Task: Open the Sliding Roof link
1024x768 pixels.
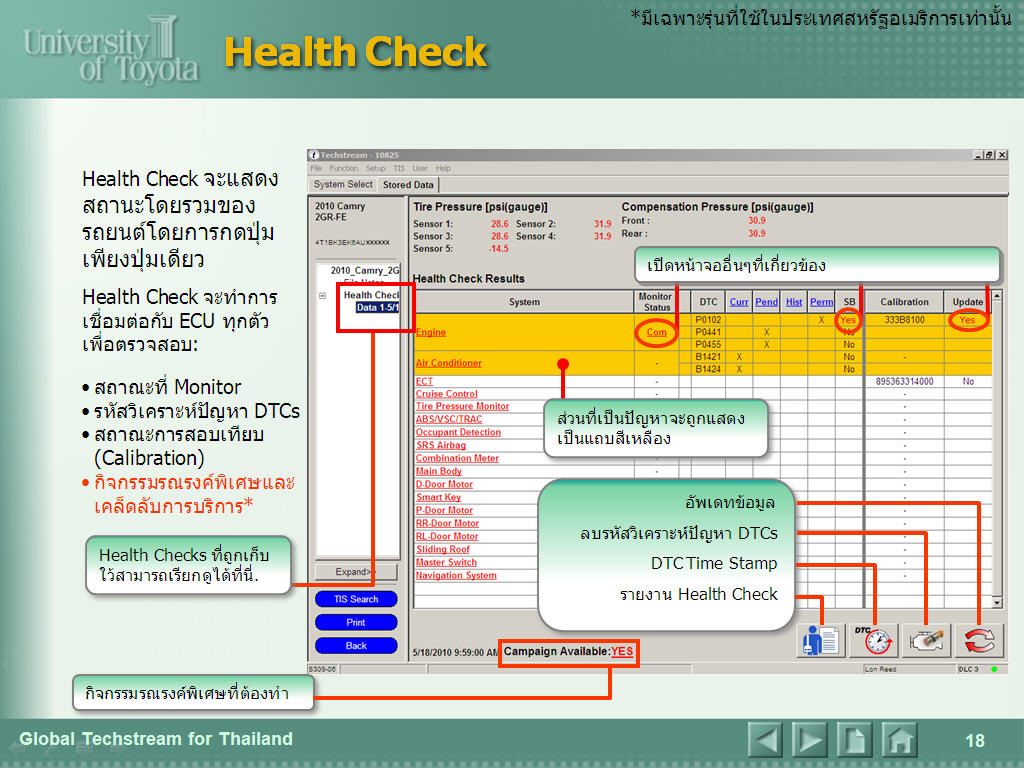Action: click(x=443, y=550)
